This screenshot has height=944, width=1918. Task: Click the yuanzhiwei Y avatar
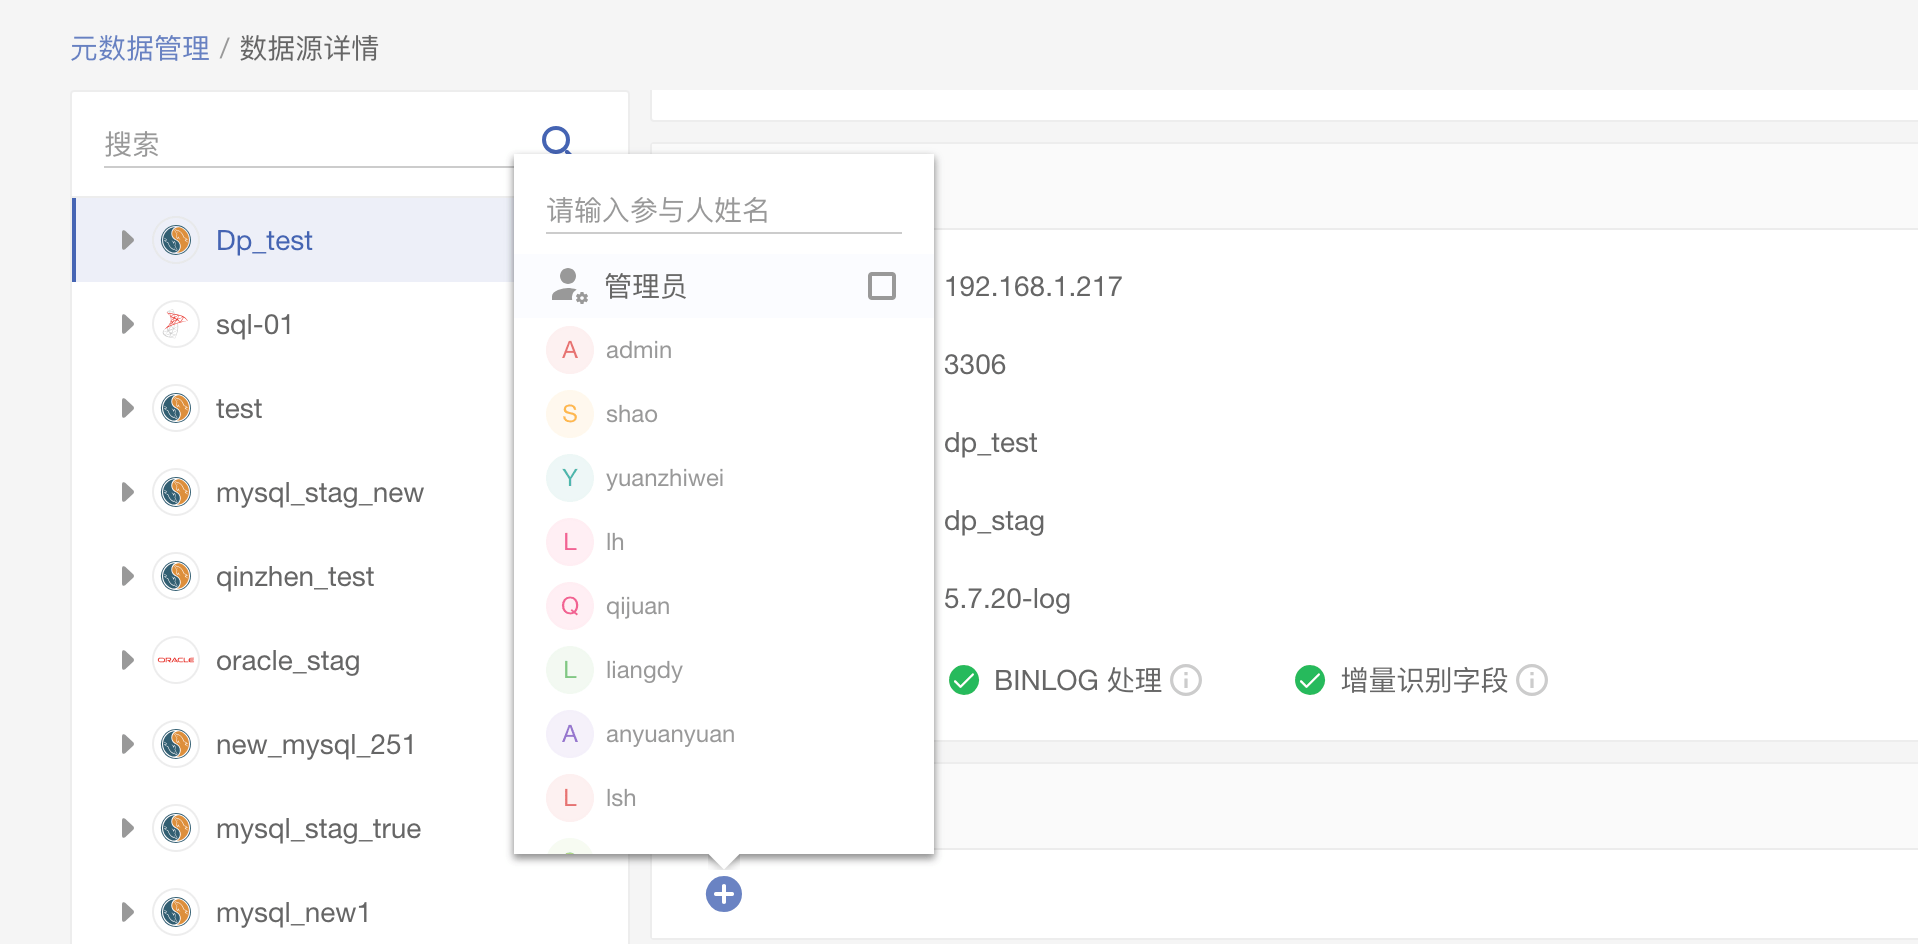click(570, 478)
